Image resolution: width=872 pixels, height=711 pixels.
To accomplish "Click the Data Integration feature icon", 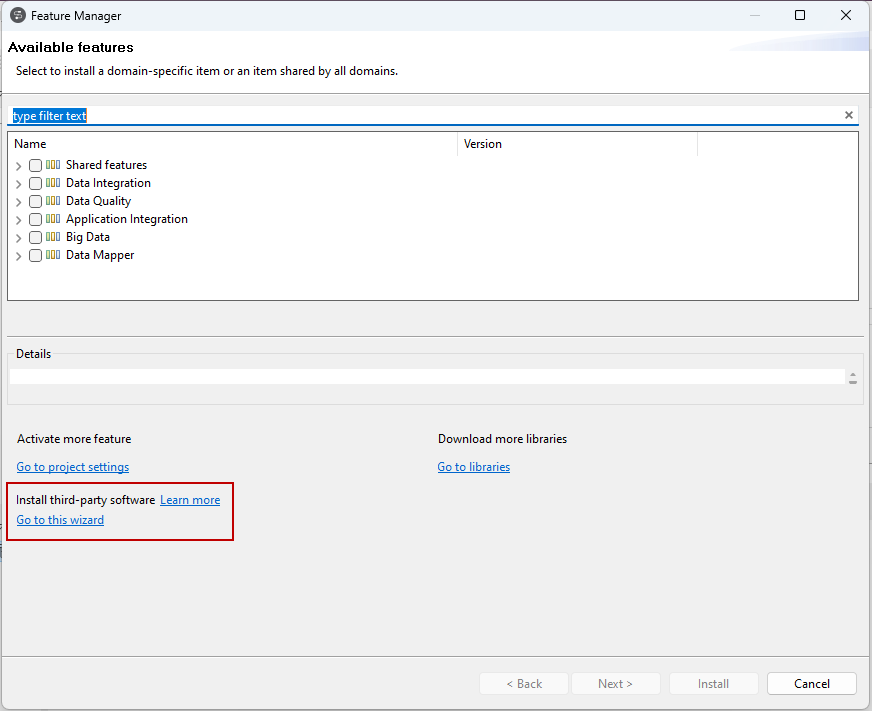I will tap(51, 183).
